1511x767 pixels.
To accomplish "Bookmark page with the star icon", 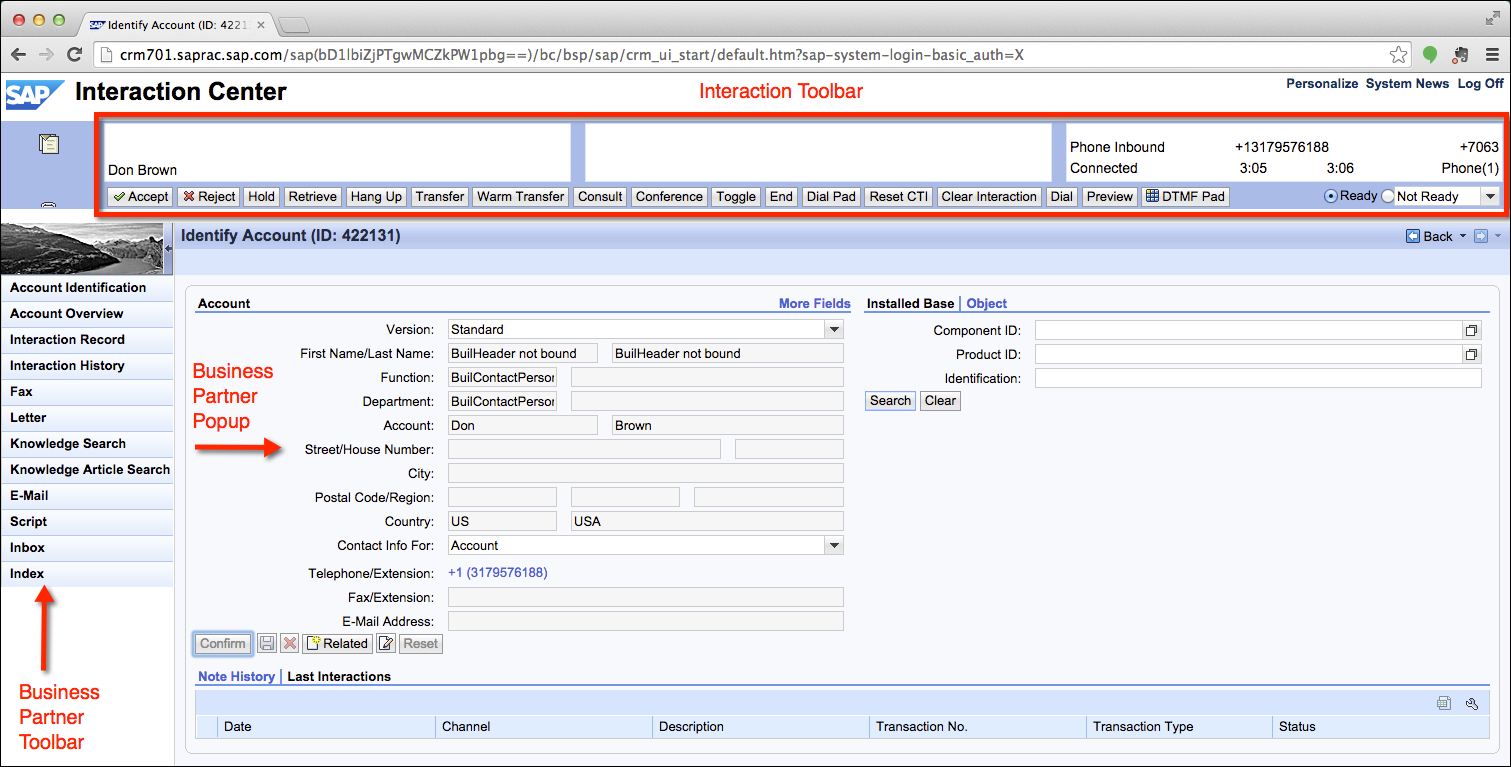I will pos(1398,55).
